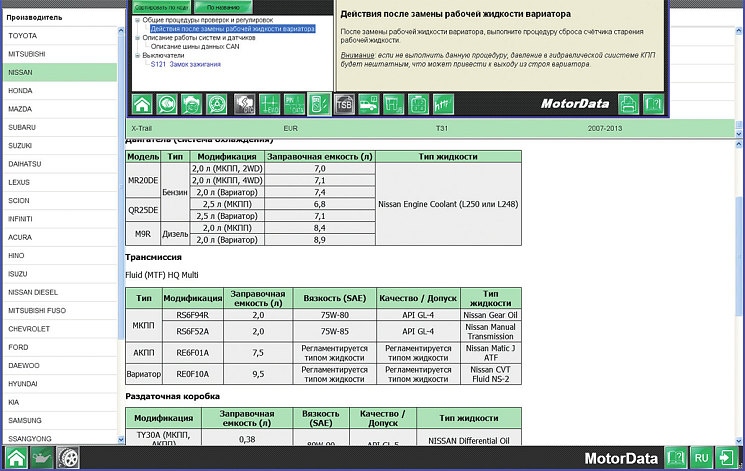This screenshot has width=745, height=471.
Task: Choose DAEWOO manufacturer
Action: (x=60, y=365)
